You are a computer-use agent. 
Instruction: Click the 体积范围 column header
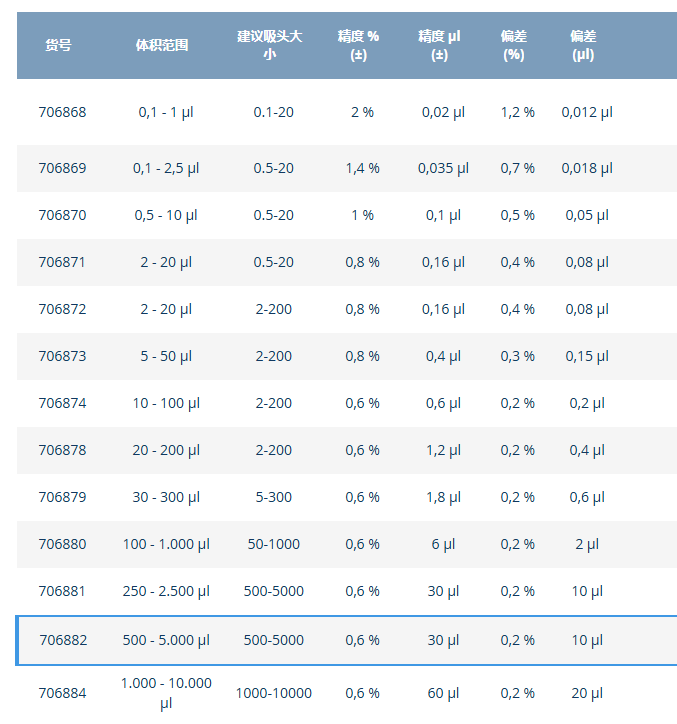coord(162,45)
